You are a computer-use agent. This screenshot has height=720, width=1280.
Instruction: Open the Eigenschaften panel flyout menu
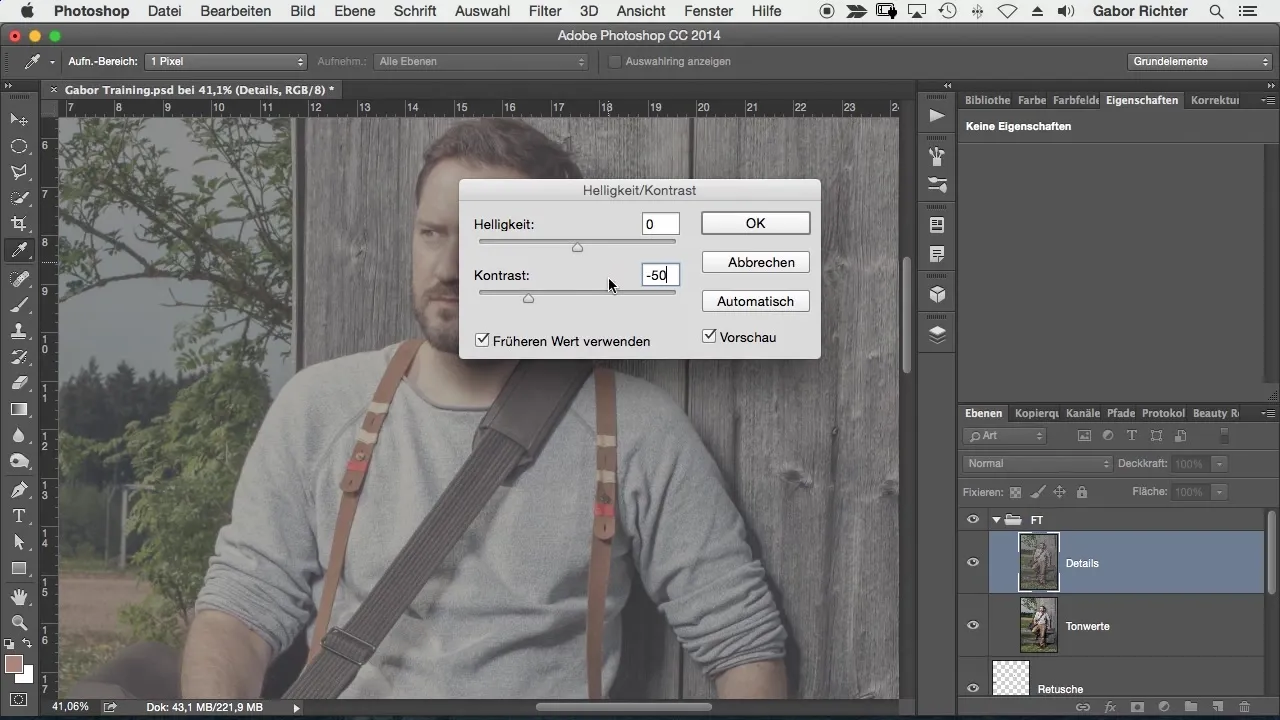coord(1268,100)
